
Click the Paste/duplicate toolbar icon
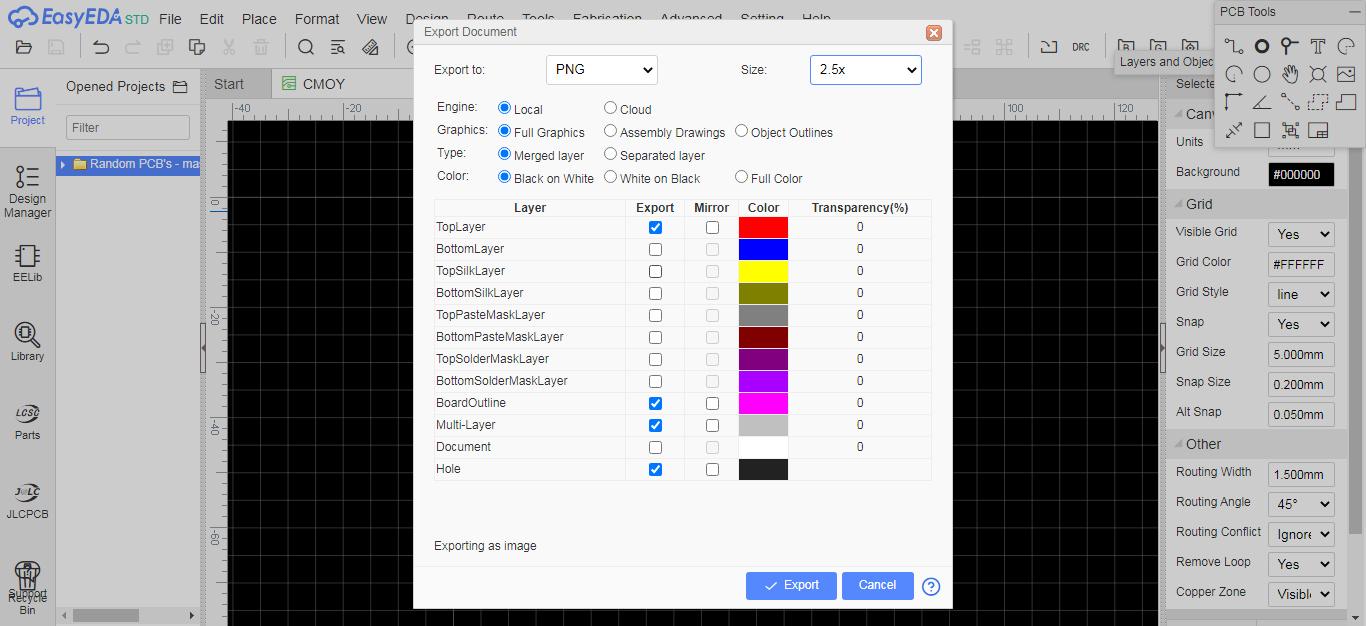(197, 47)
